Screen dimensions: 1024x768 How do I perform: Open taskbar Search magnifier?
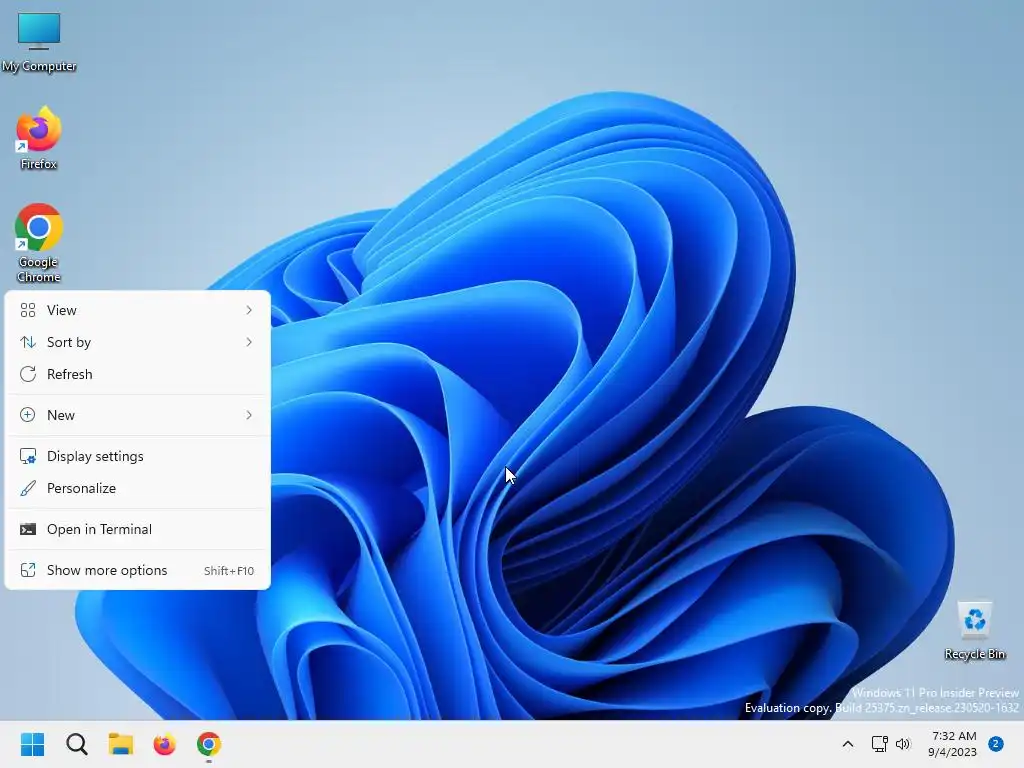(76, 744)
